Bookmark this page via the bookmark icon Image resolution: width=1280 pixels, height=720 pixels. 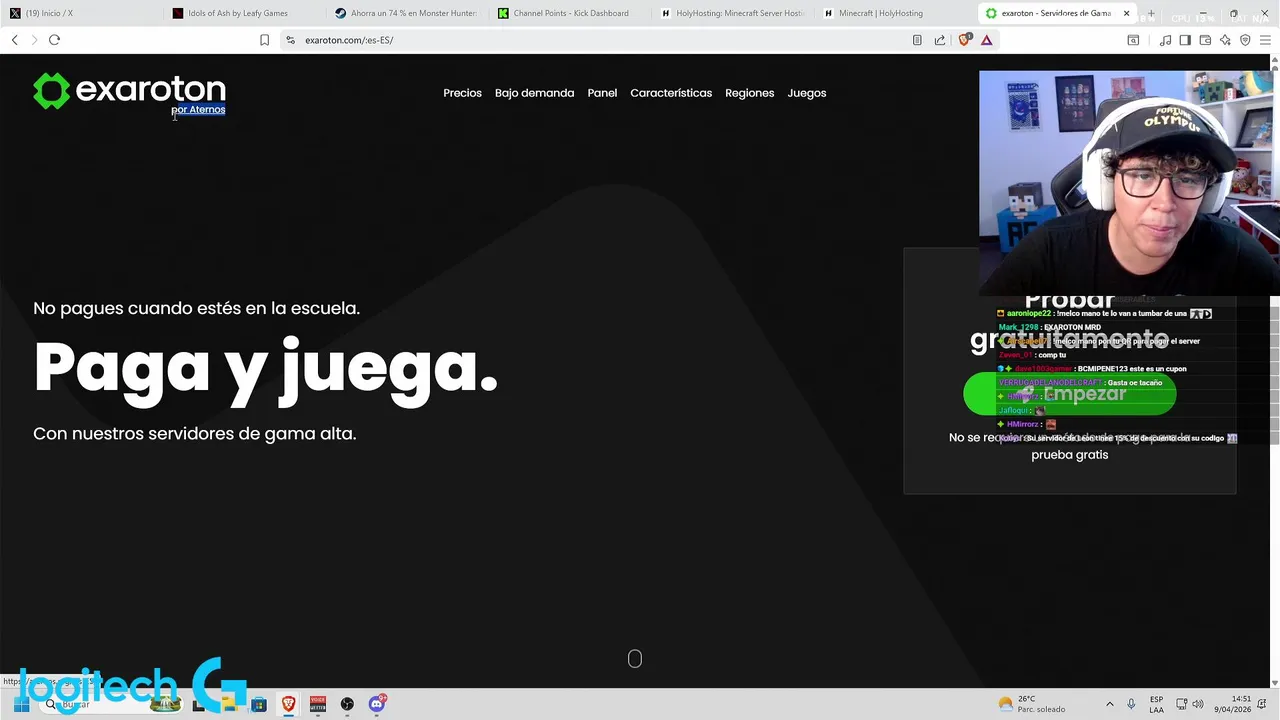tap(264, 40)
